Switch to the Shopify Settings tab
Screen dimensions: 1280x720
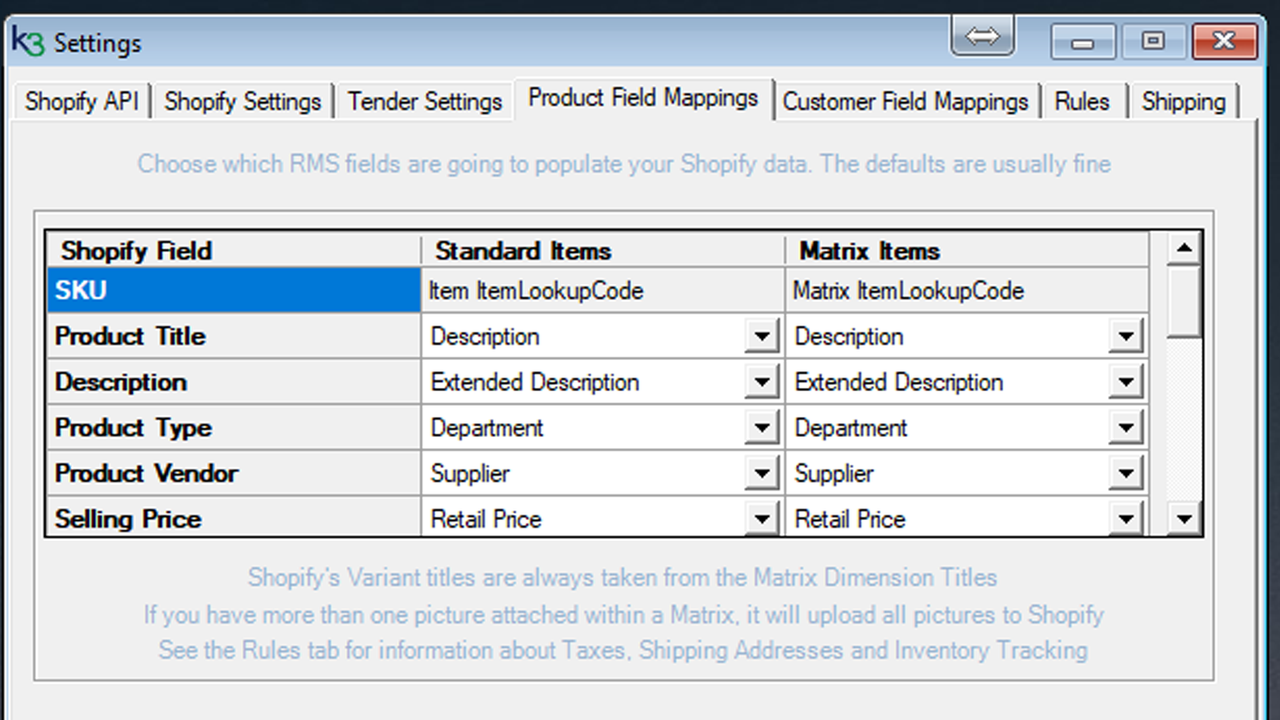pyautogui.click(x=243, y=101)
